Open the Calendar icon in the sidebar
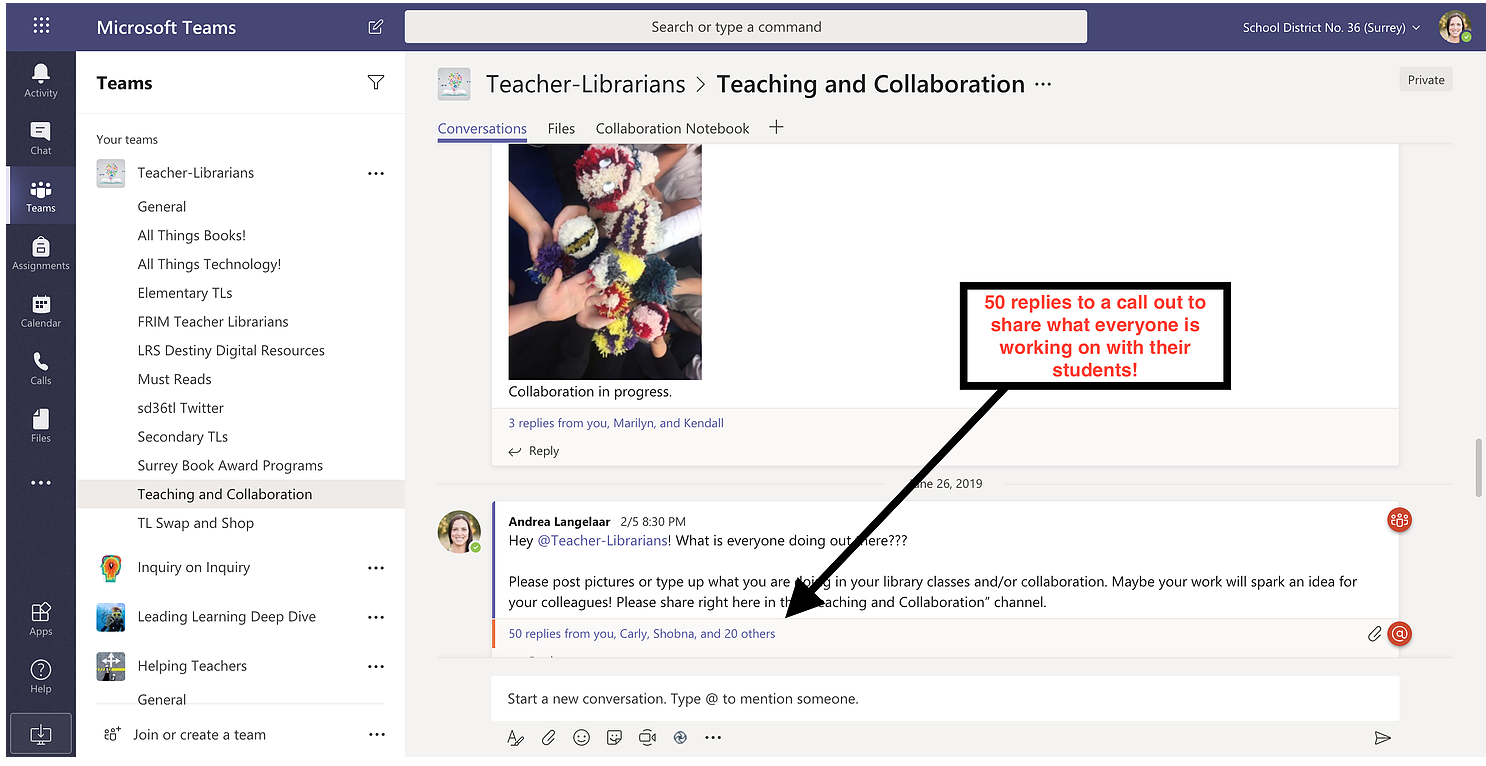 (x=41, y=310)
